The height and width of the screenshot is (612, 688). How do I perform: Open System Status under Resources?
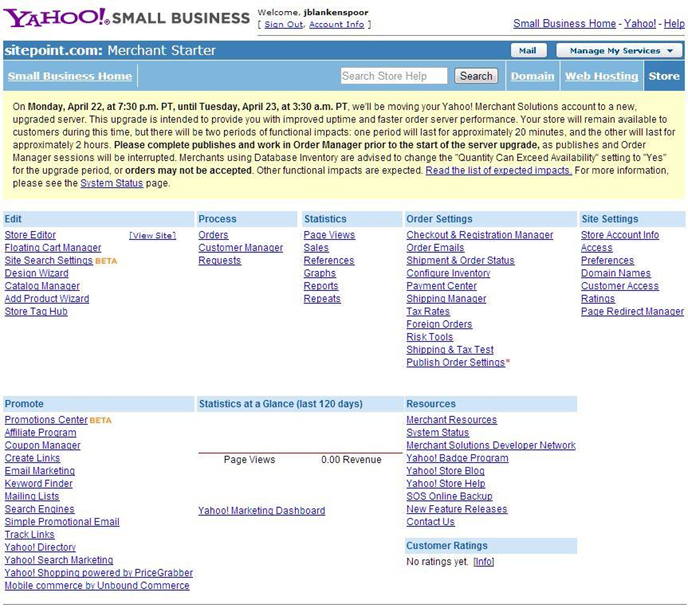coord(437,432)
